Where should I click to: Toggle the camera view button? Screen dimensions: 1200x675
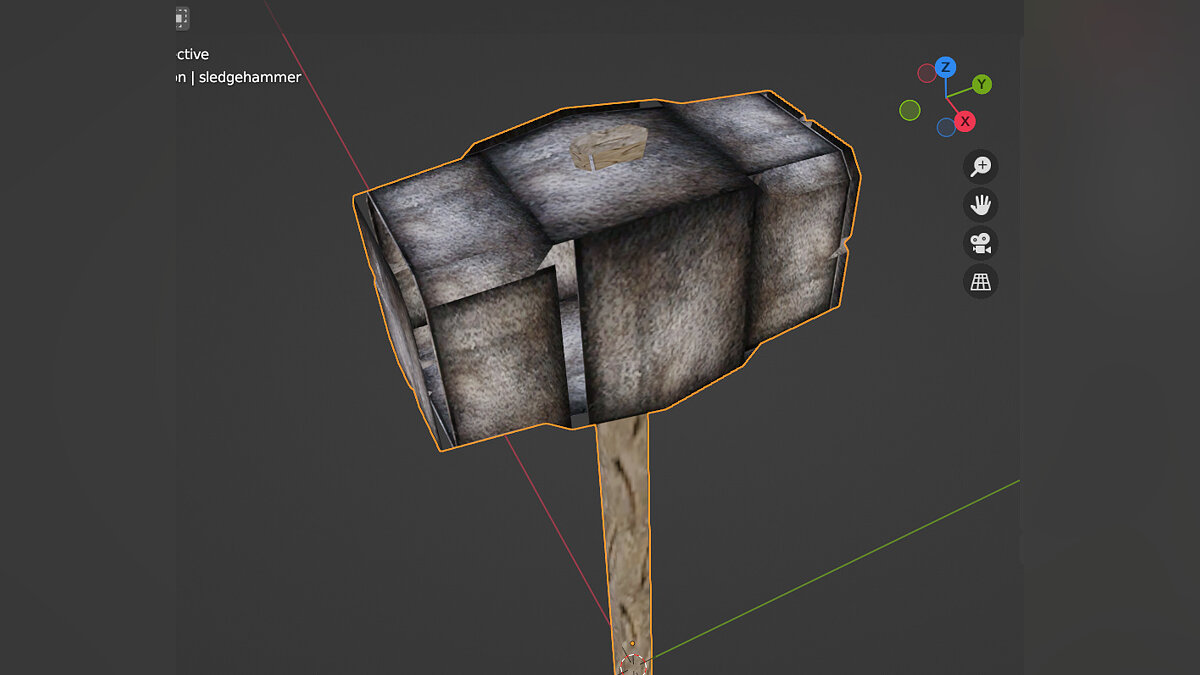pyautogui.click(x=981, y=243)
